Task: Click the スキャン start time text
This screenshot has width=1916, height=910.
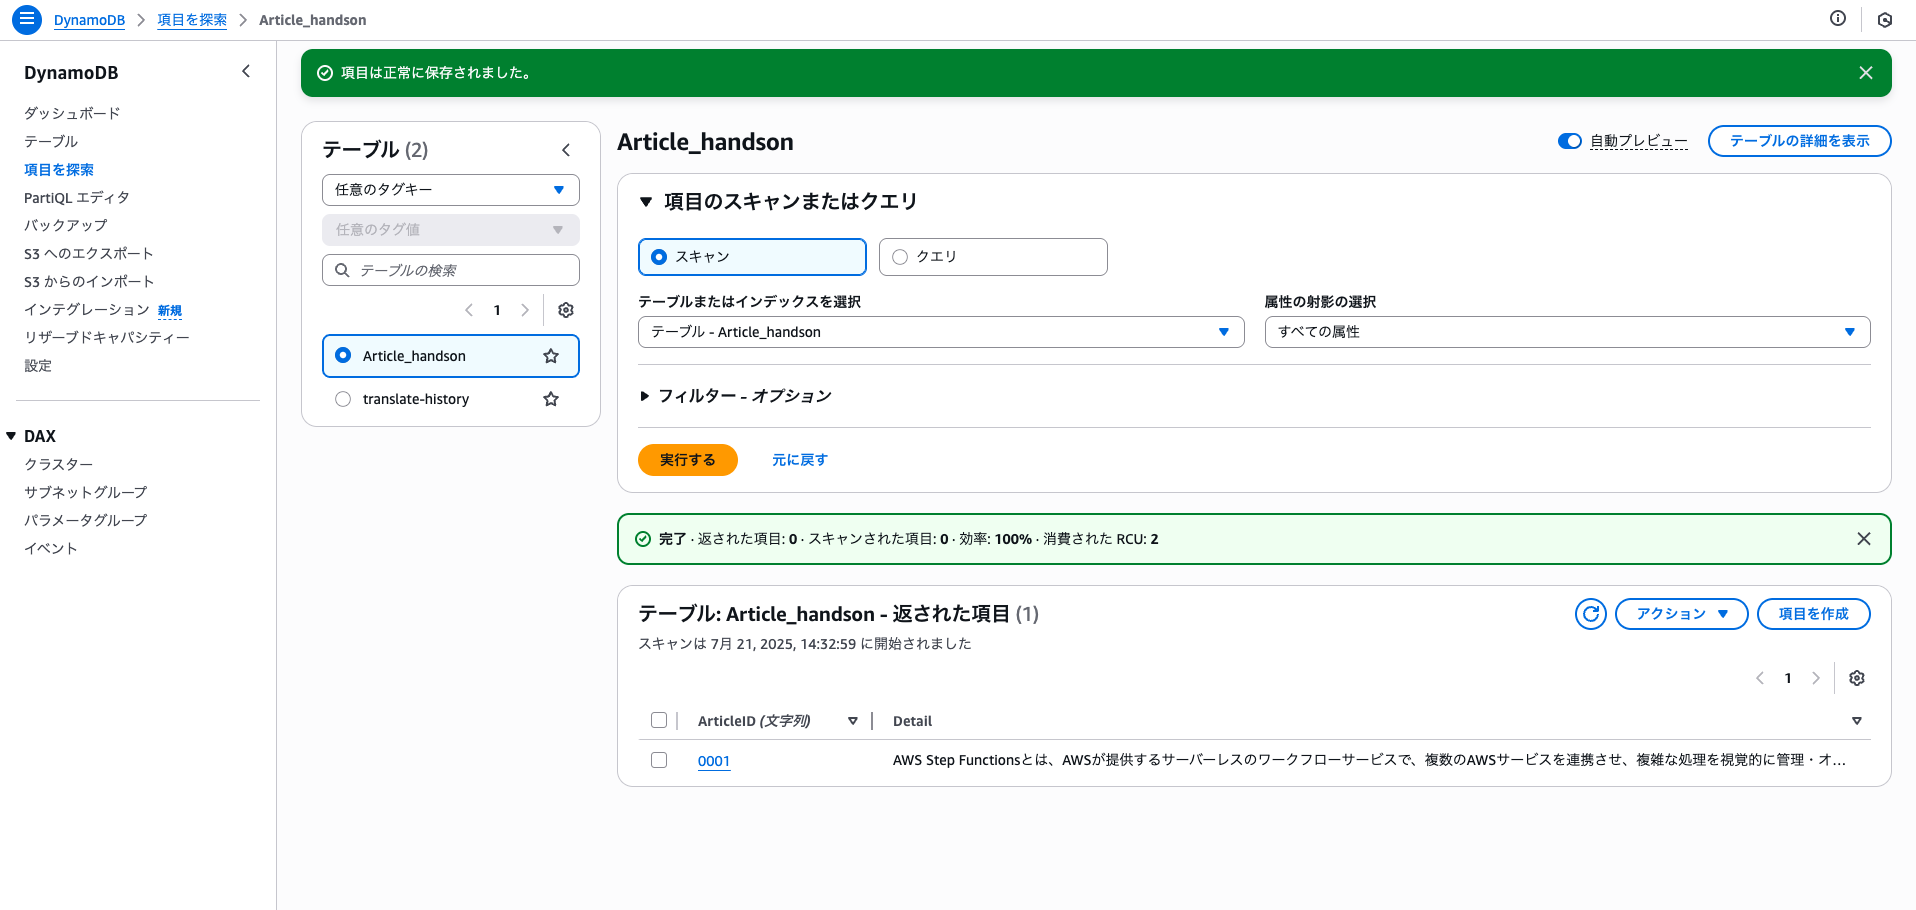Action: (x=805, y=644)
